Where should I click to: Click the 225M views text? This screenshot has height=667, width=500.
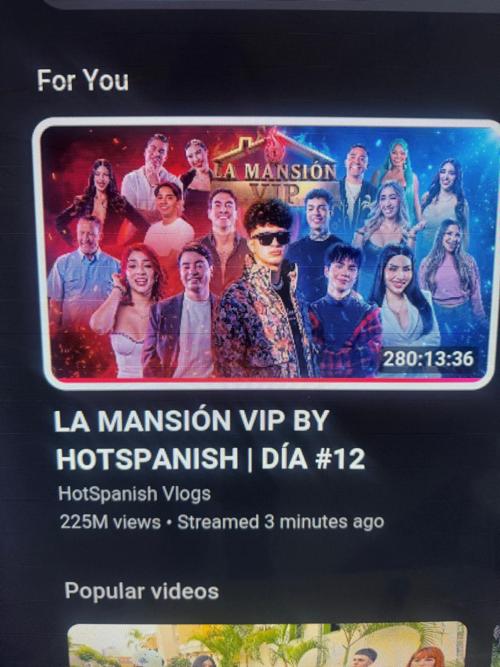coord(111,522)
